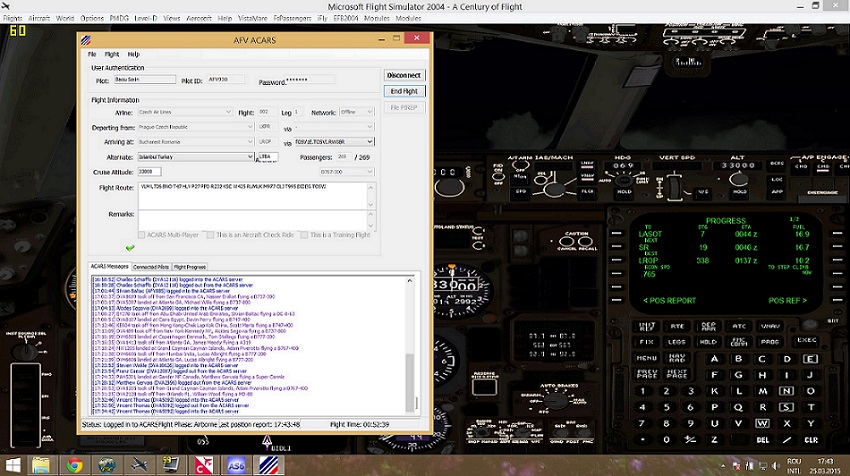Toggle the Training Flight checkbox
The image size is (850, 476).
click(305, 235)
